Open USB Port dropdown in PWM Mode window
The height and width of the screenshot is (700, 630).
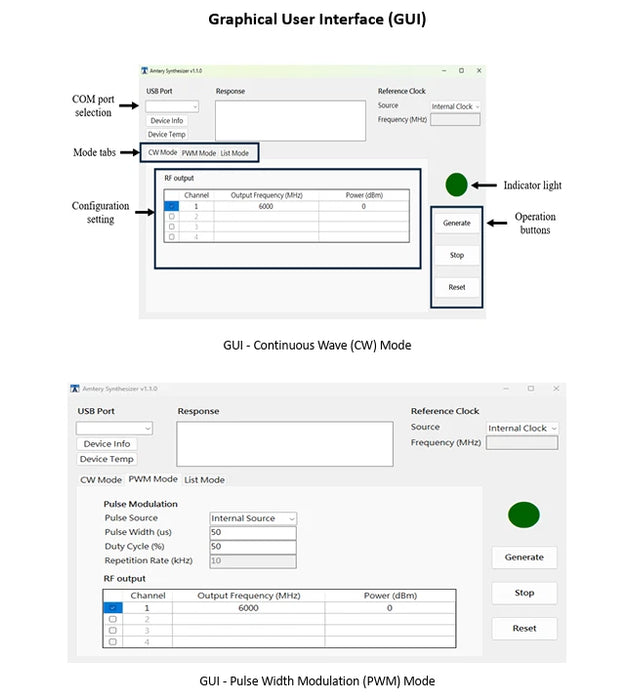(x=114, y=428)
